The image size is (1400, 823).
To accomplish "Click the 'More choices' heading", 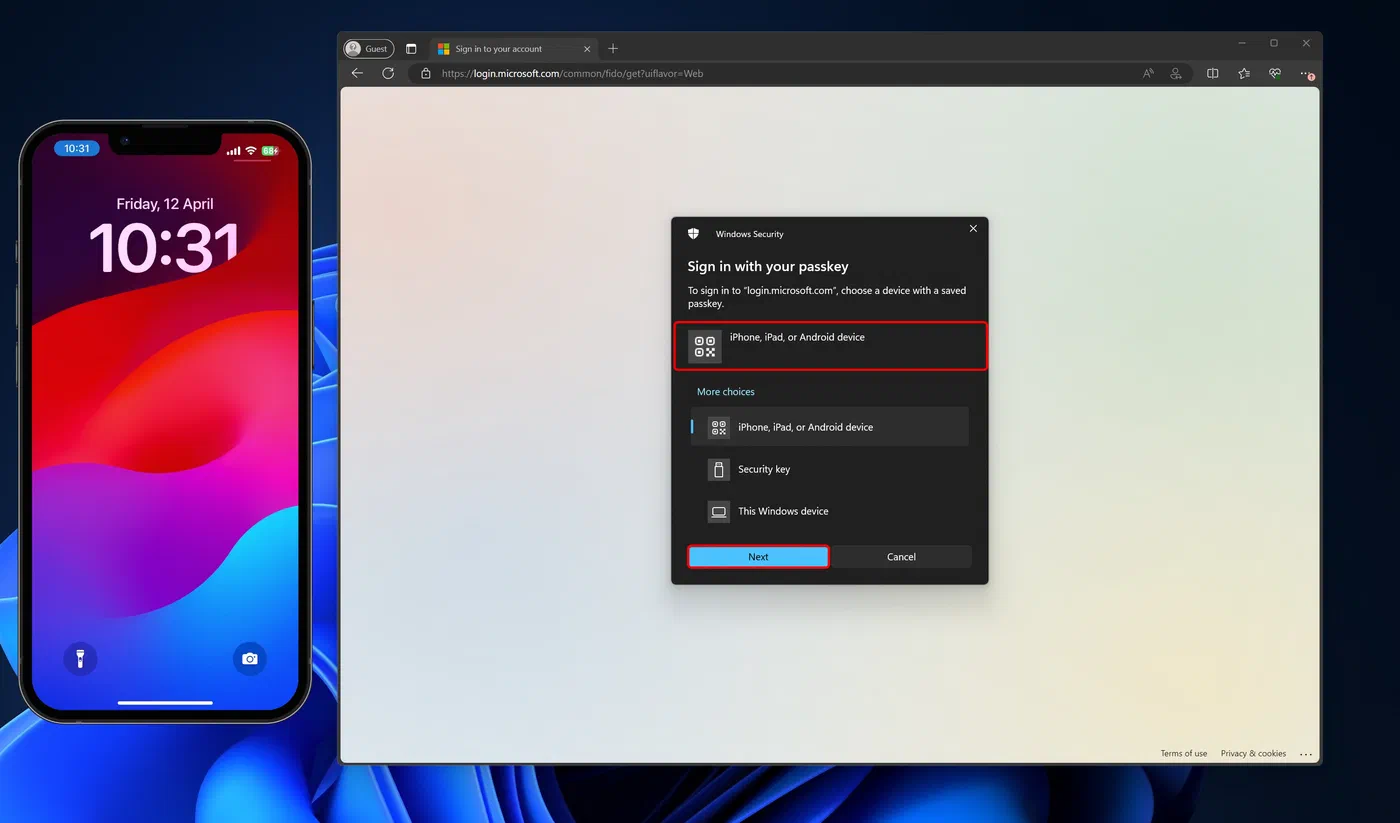I will tap(726, 392).
